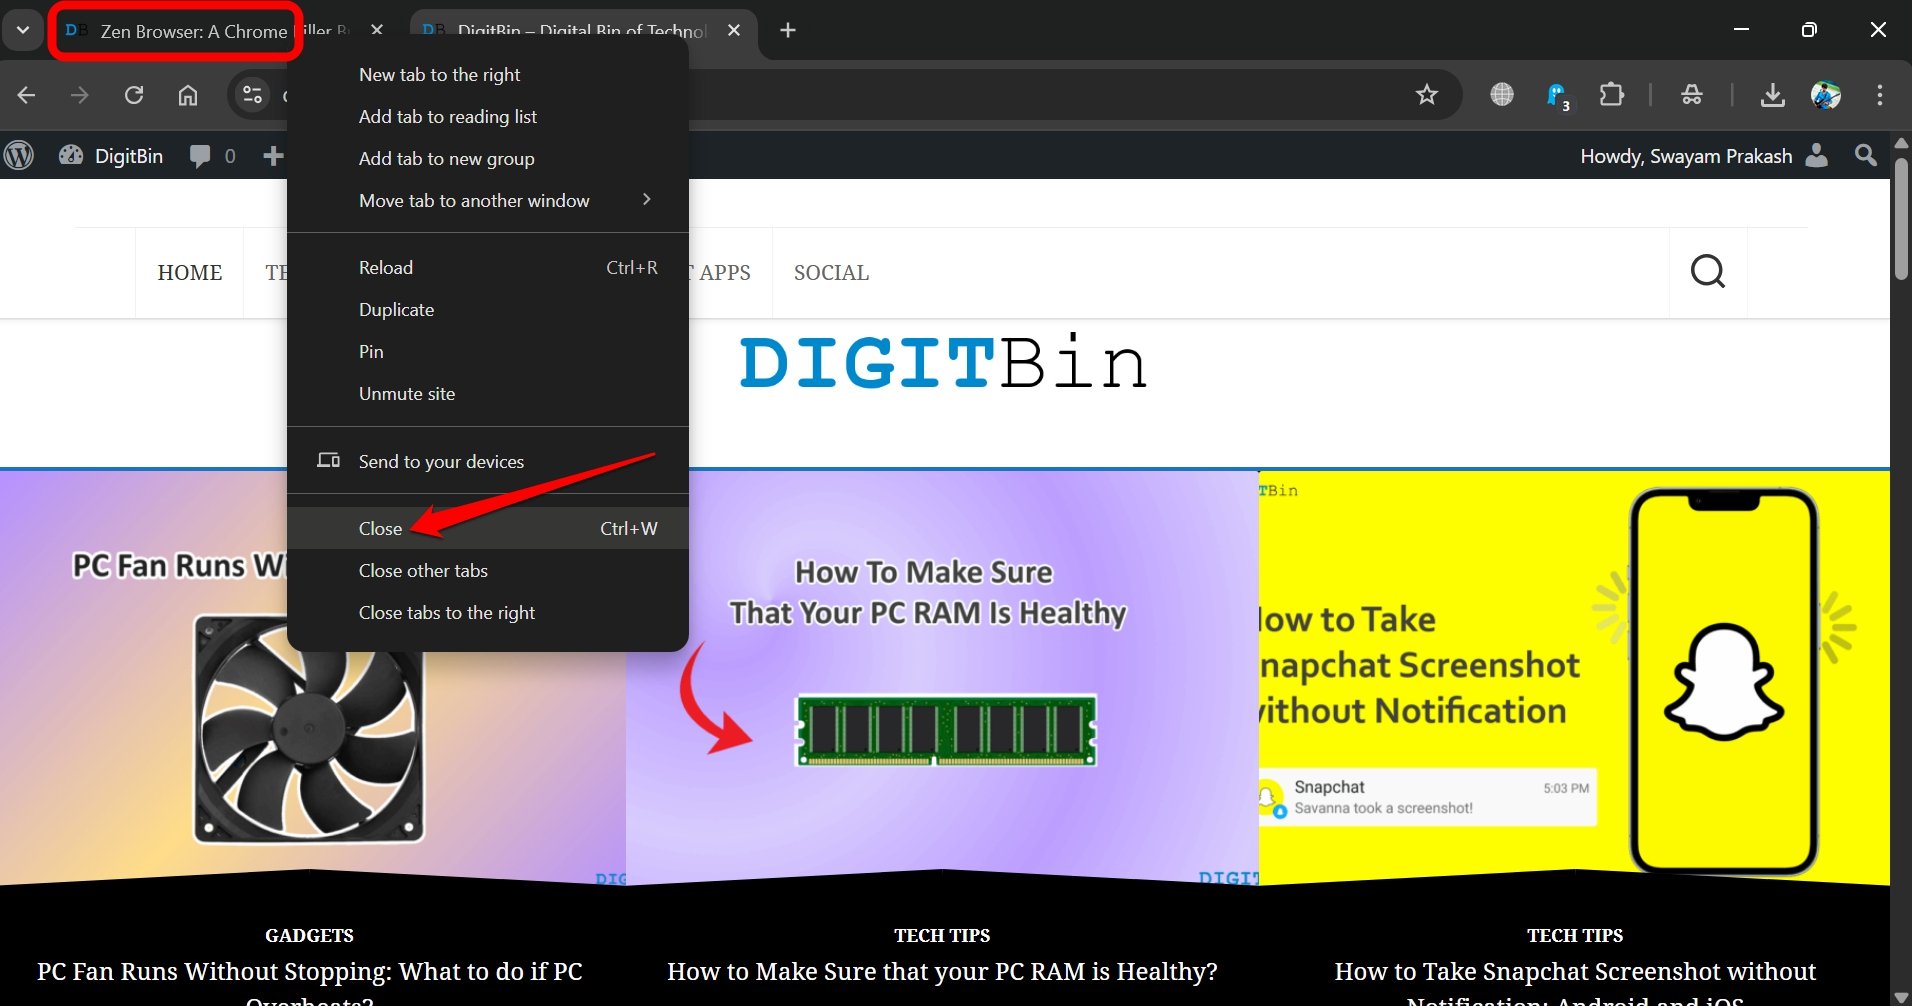The image size is (1912, 1006).
Task: Click the plus New content icon
Action: (x=272, y=156)
